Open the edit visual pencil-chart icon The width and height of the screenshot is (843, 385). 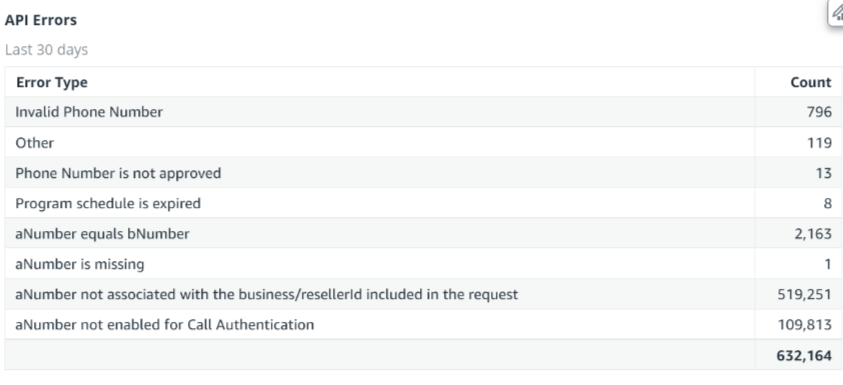pos(836,12)
